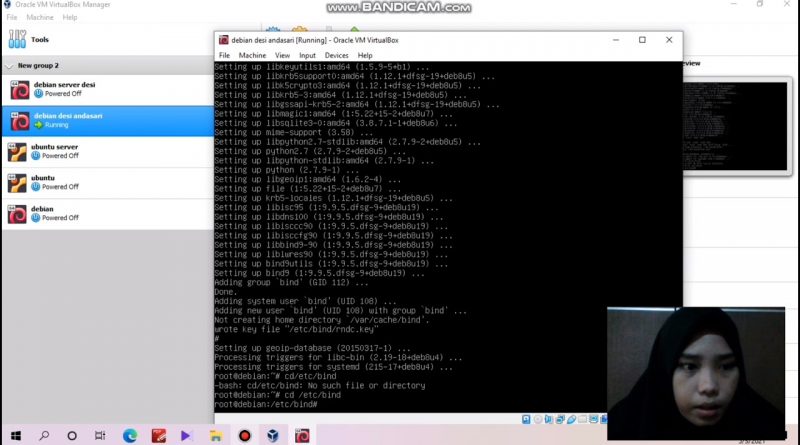Select the ubuntu server machine
This screenshot has height=445, width=800.
[x=108, y=152]
